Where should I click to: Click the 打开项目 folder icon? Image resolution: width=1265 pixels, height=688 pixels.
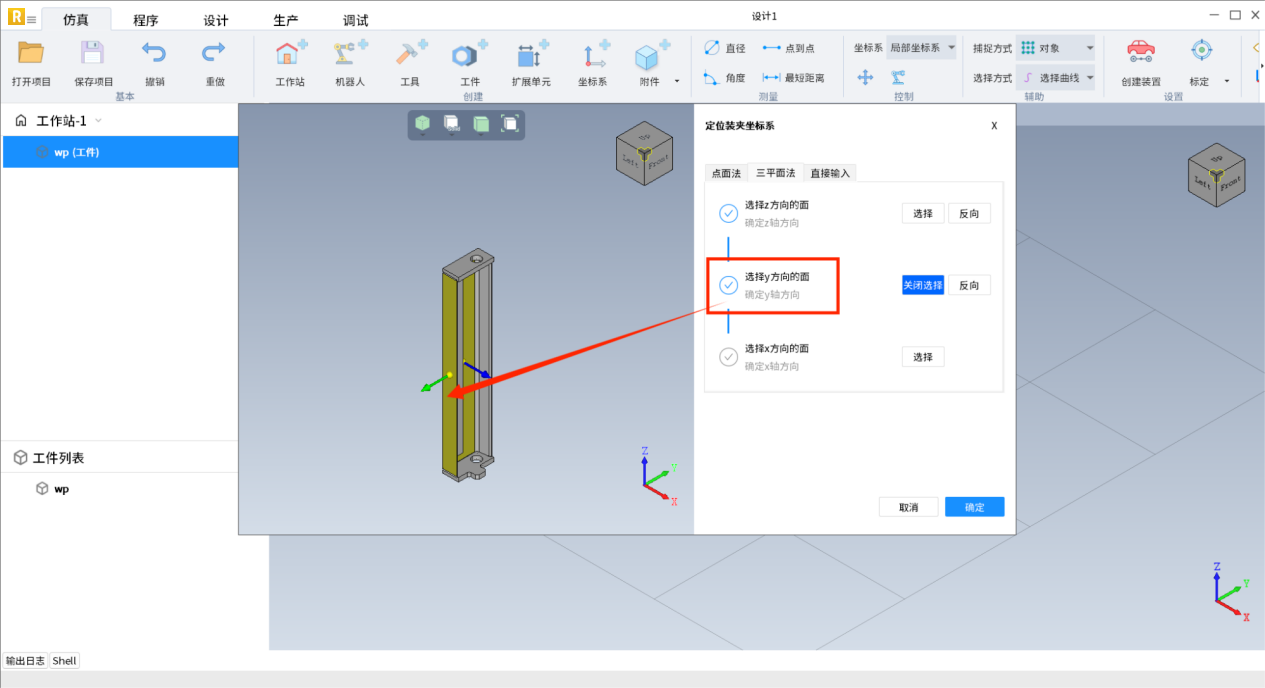pyautogui.click(x=31, y=53)
